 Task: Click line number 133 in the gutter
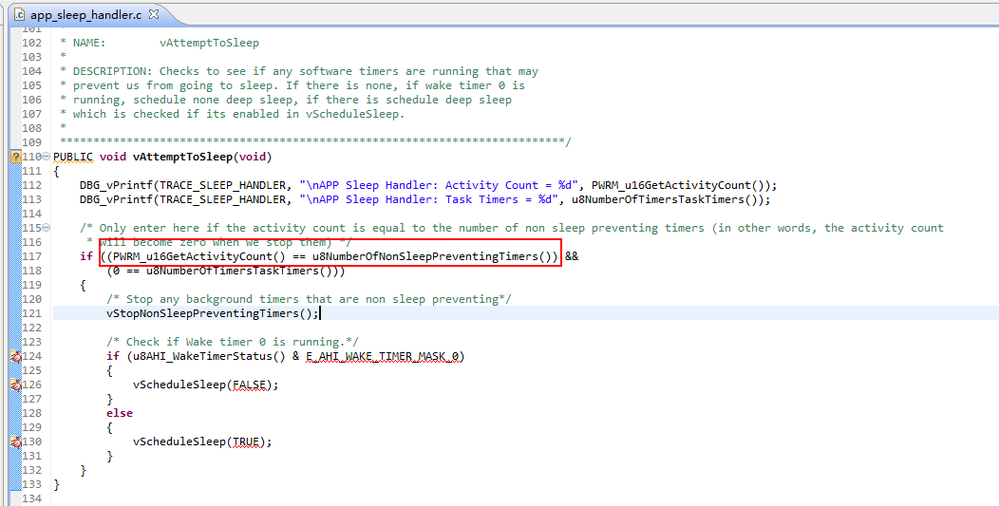point(32,484)
